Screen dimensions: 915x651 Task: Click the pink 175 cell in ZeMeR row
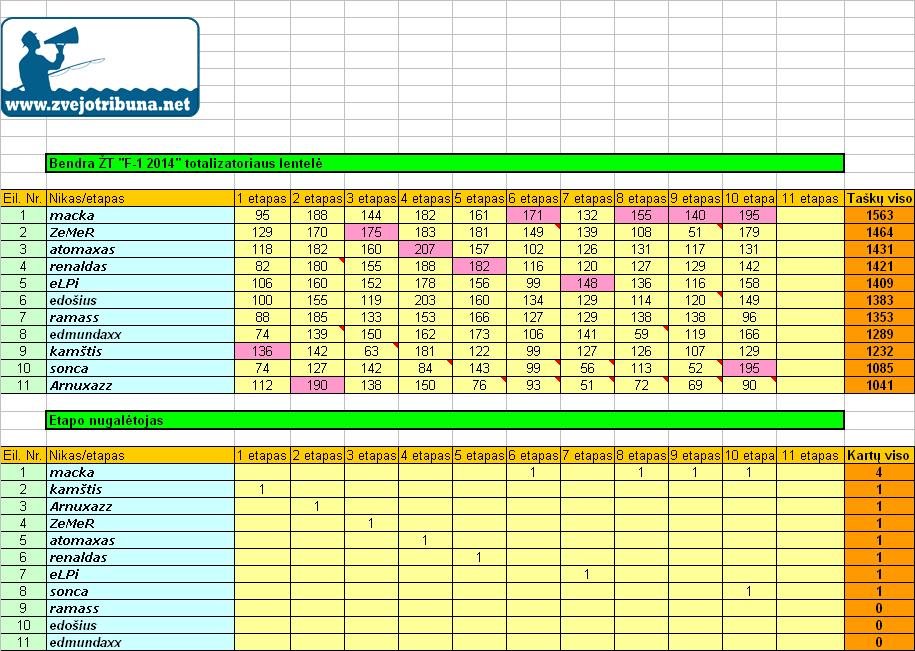click(371, 233)
